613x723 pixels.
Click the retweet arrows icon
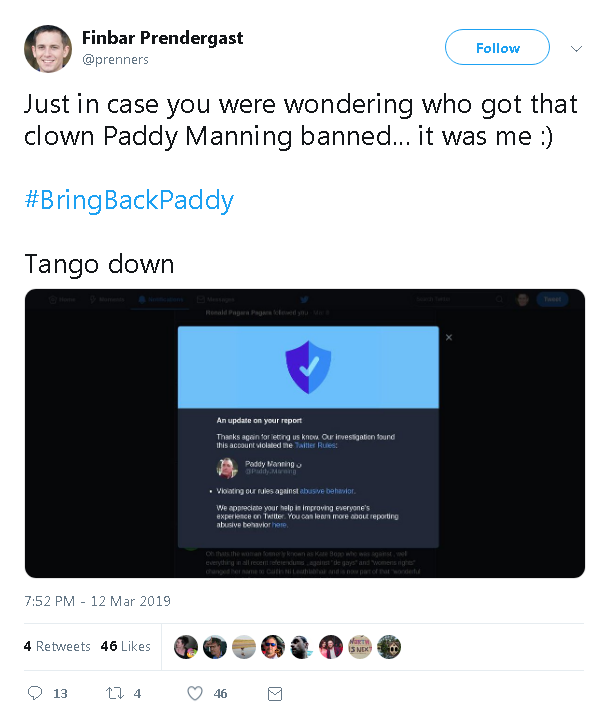tap(114, 693)
